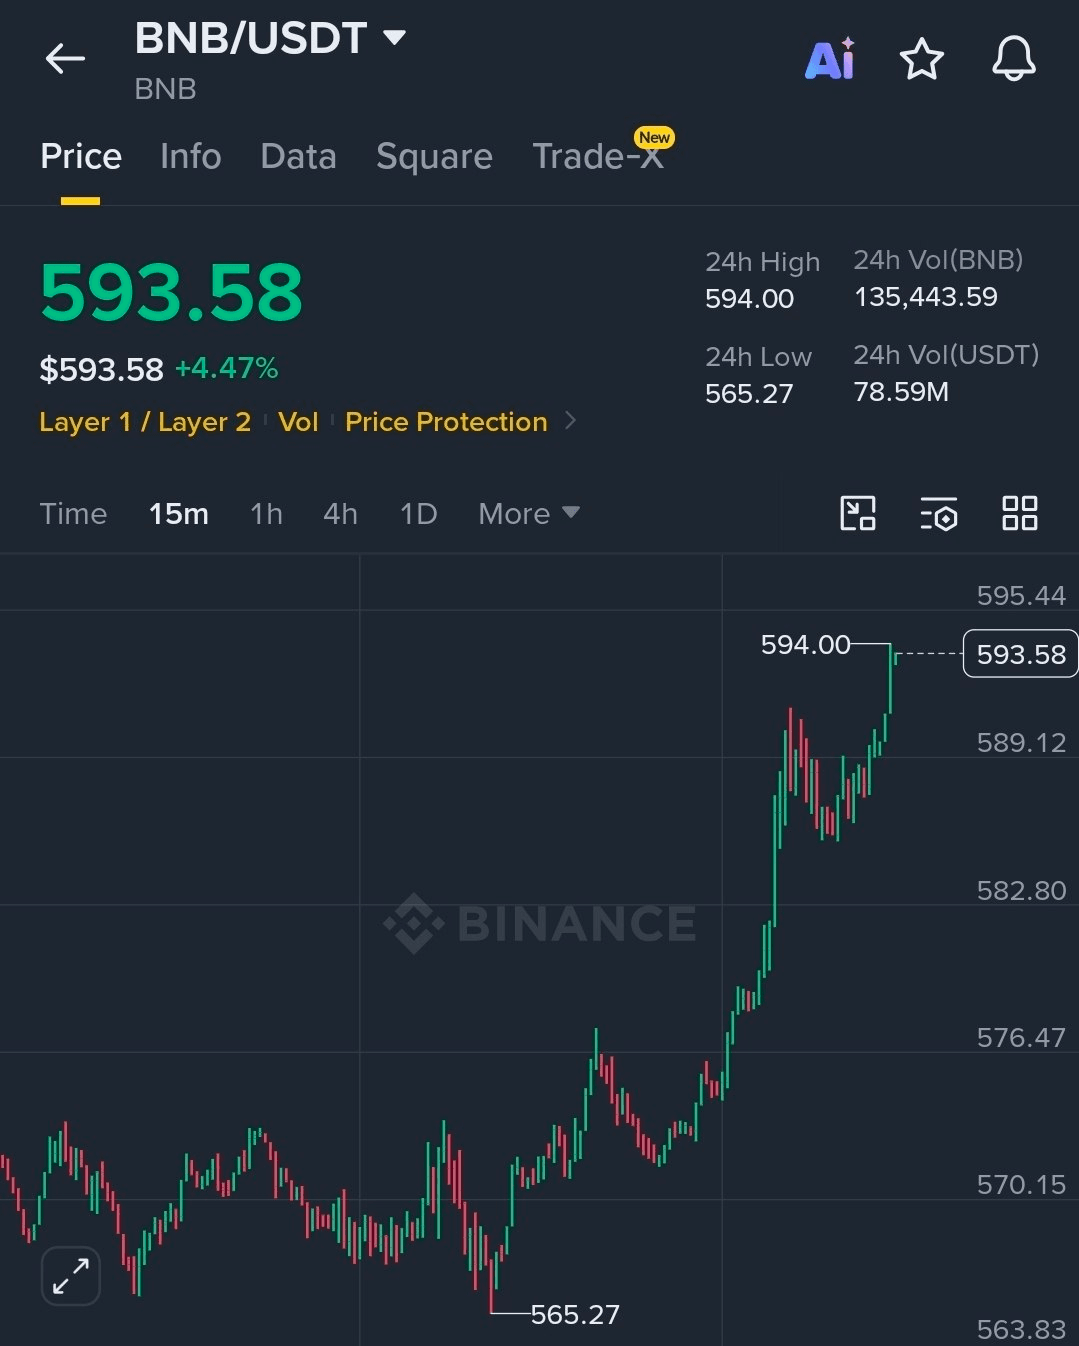Switch to the Info tab
Image resolution: width=1079 pixels, height=1346 pixels.
pos(190,156)
